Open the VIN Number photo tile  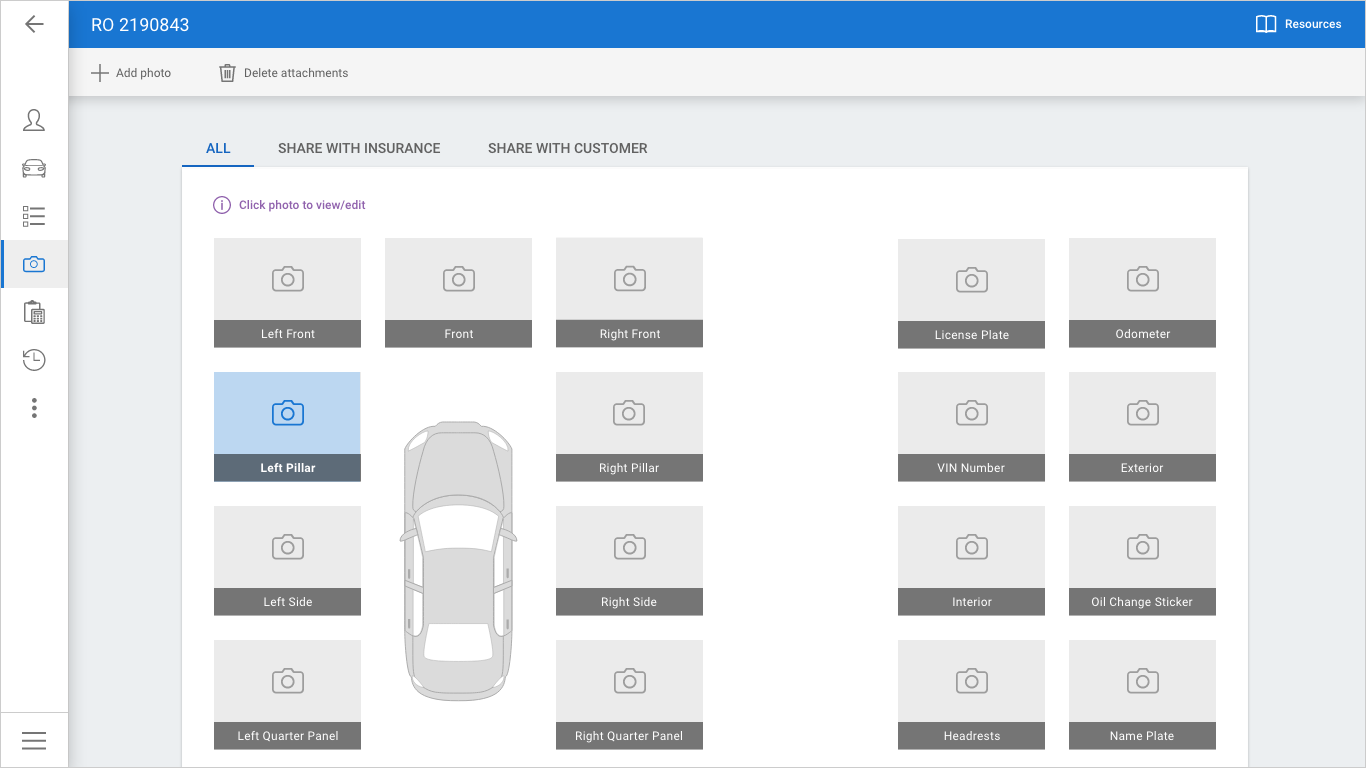tap(971, 426)
